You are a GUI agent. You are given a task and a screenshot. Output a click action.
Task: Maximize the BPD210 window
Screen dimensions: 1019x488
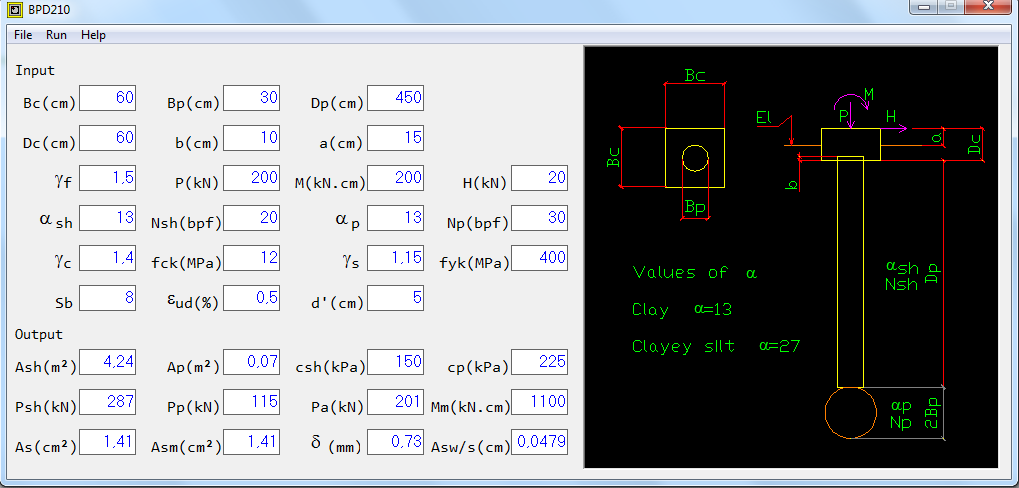click(951, 6)
